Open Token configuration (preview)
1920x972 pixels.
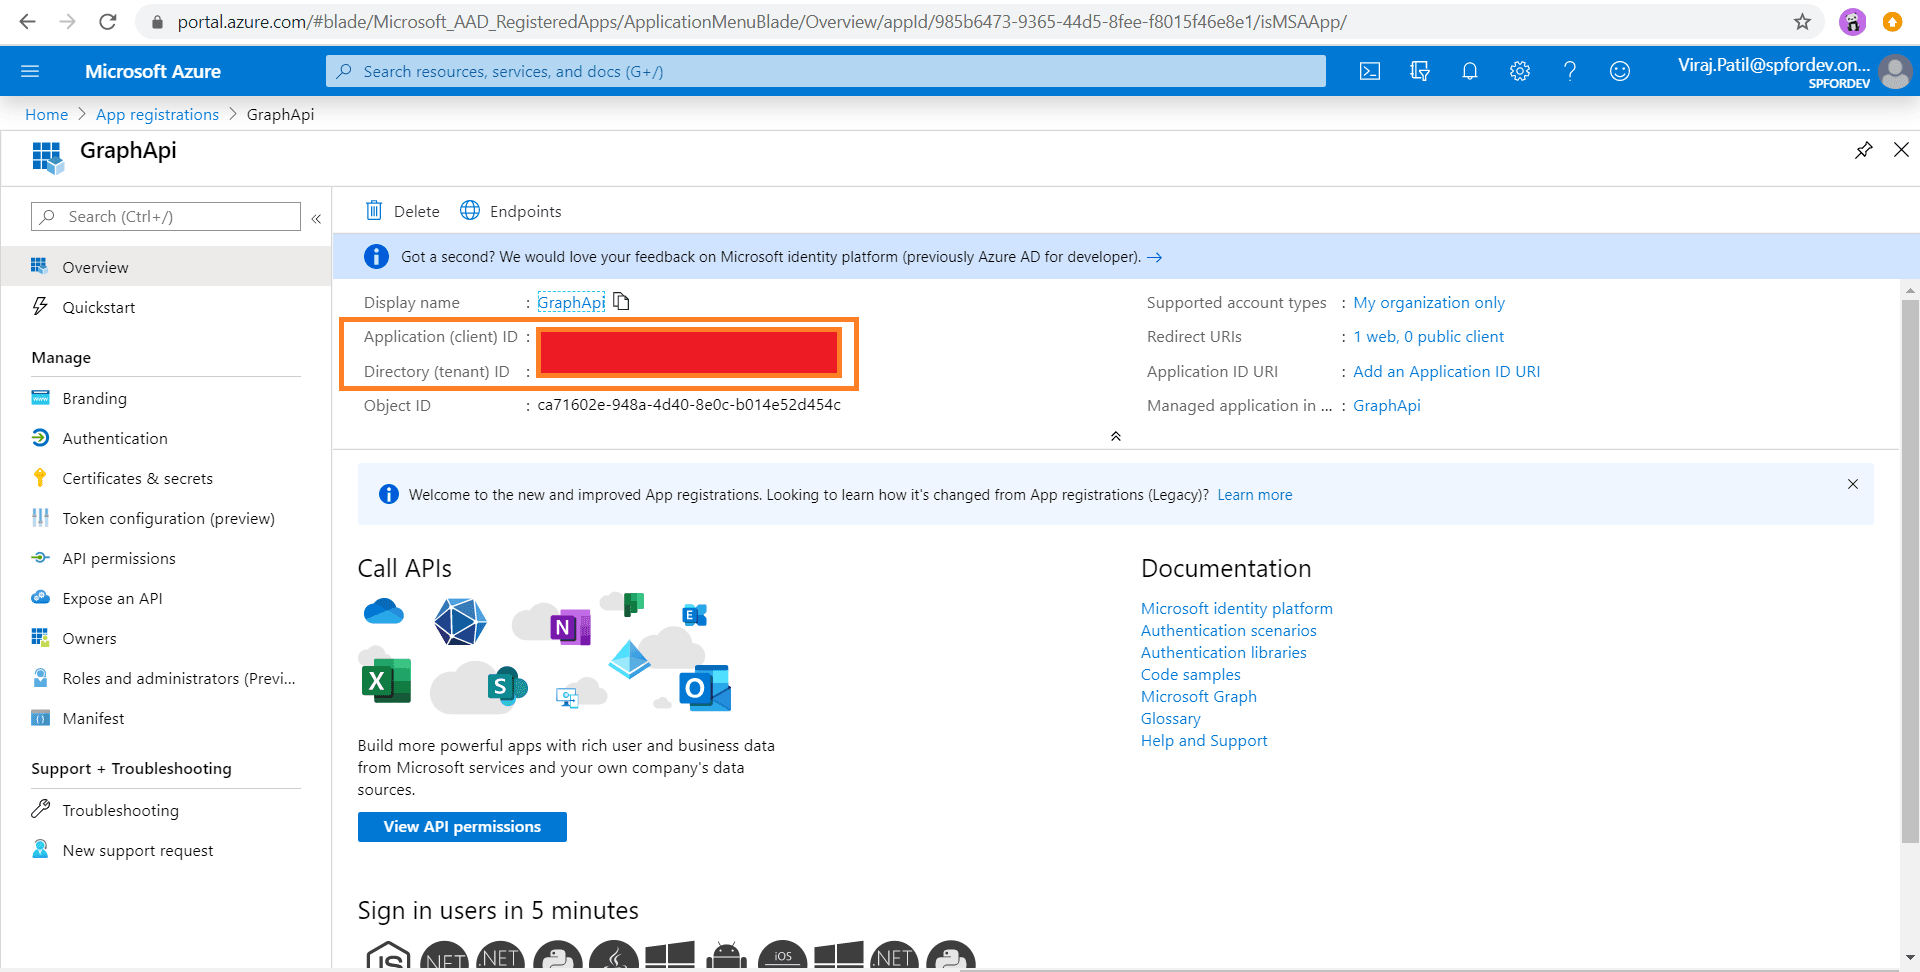coord(166,518)
